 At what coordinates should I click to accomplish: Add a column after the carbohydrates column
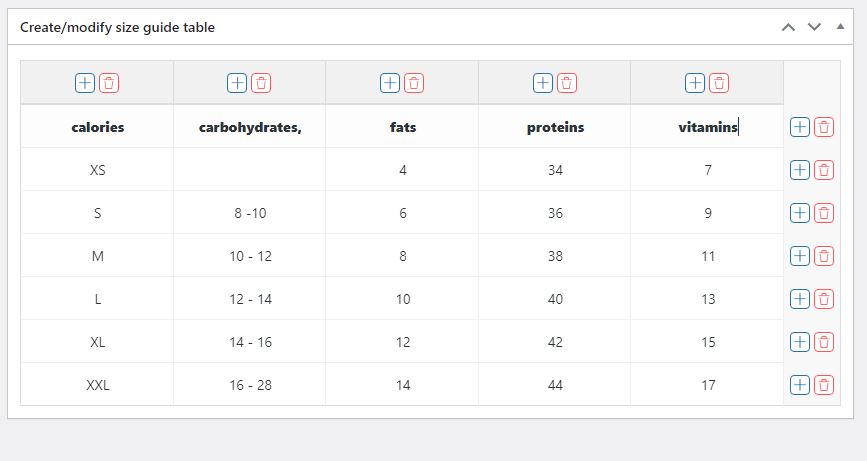coord(237,83)
